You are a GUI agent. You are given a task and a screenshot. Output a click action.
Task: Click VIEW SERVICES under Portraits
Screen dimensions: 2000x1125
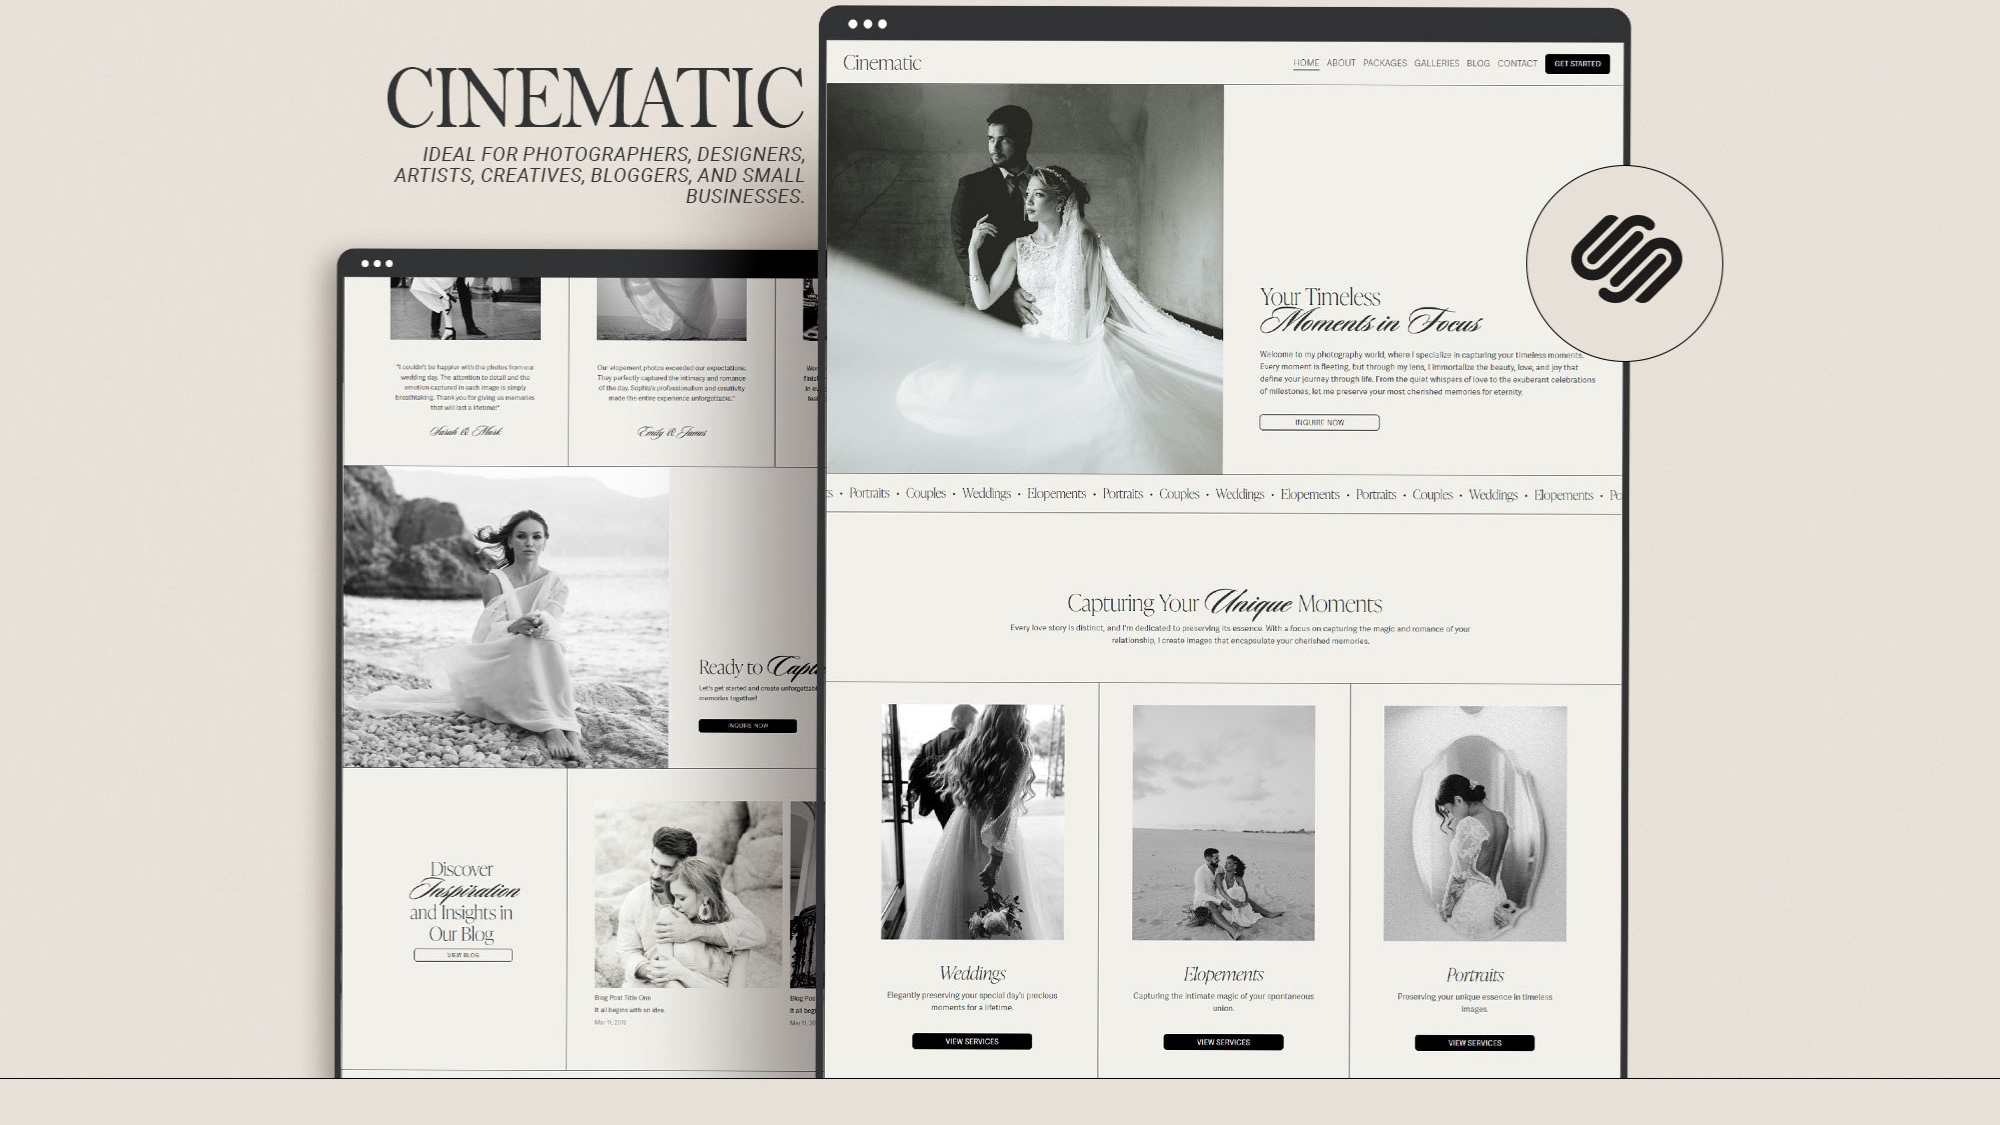(1474, 1043)
